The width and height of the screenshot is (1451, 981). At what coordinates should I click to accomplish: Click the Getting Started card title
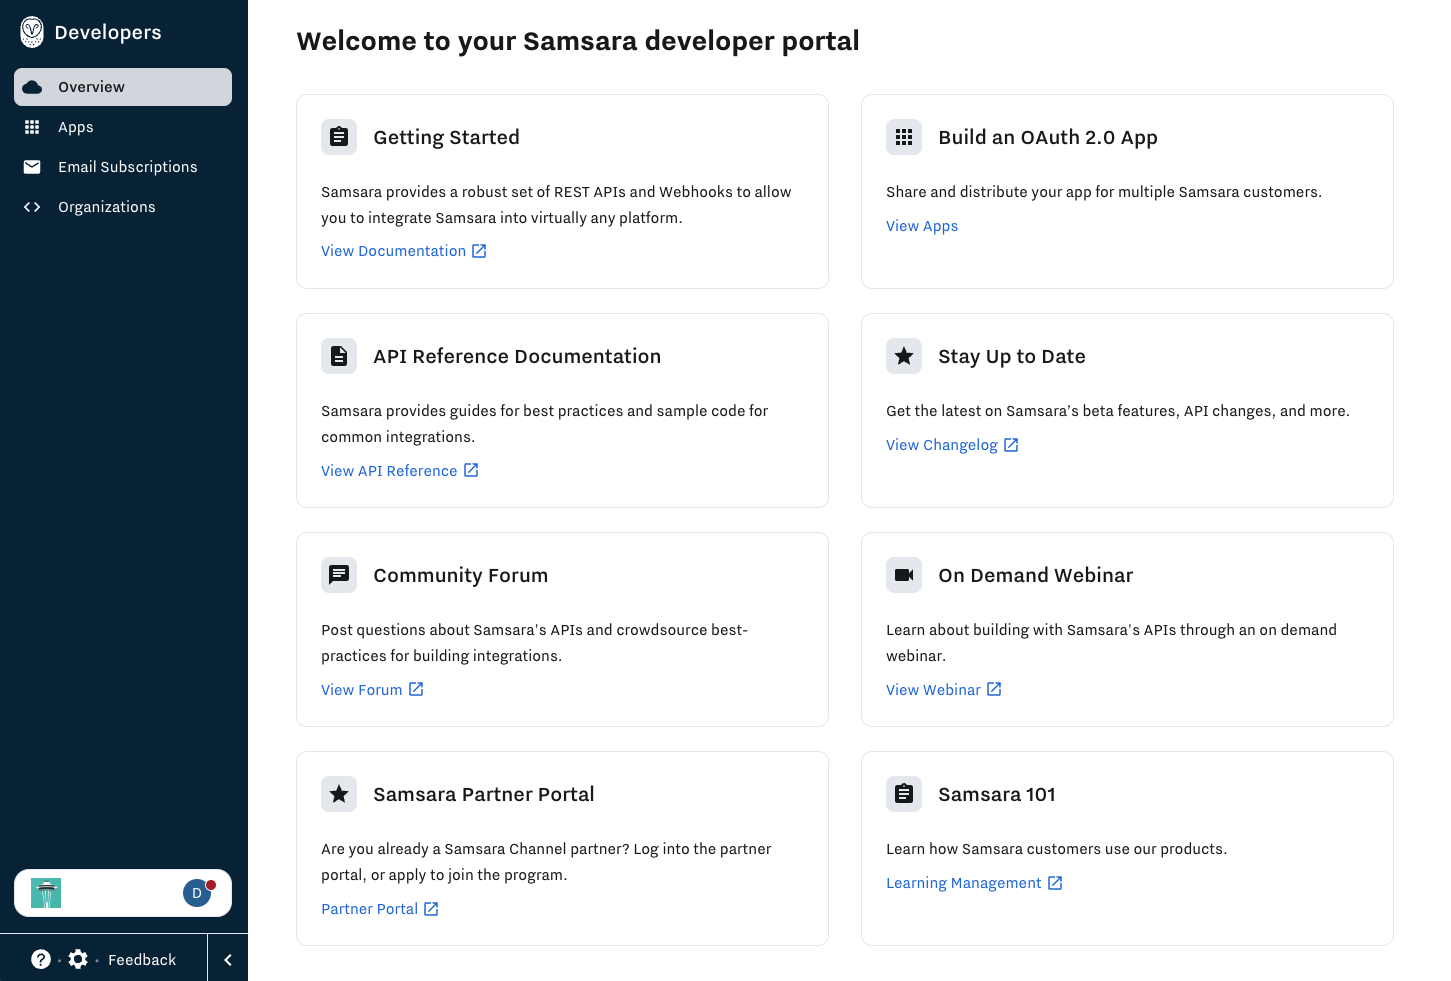click(x=446, y=137)
